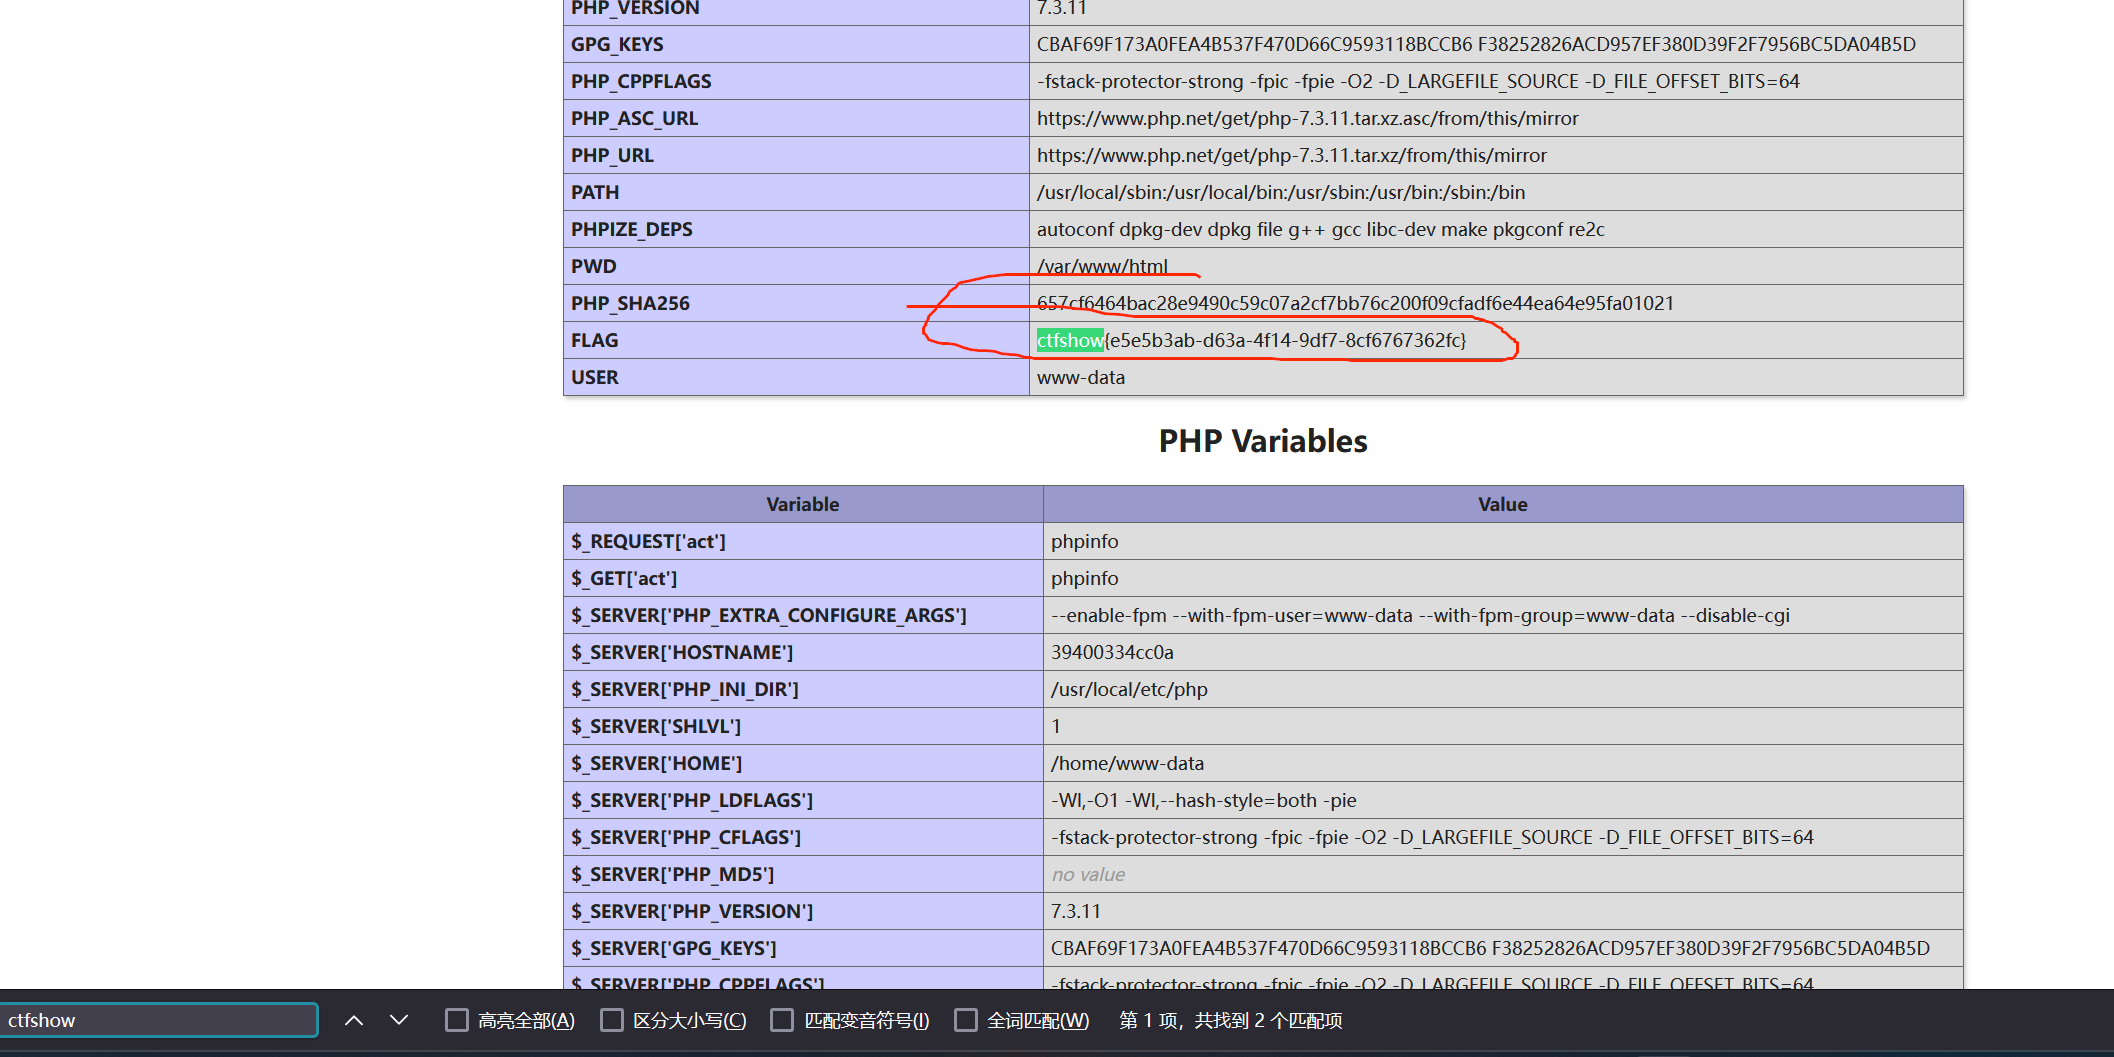This screenshot has height=1057, width=2114.
Task: Click the match count text in find bar
Action: coord(1230,1020)
